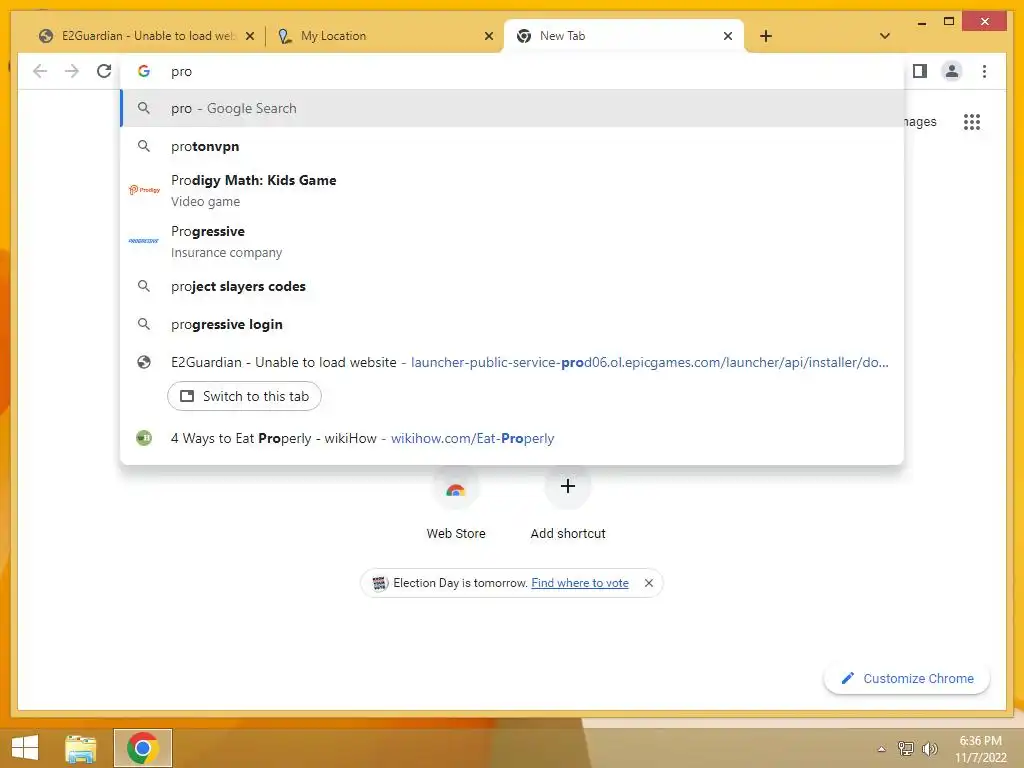Open the Find where to vote link
Viewport: 1024px width, 768px height.
(580, 583)
